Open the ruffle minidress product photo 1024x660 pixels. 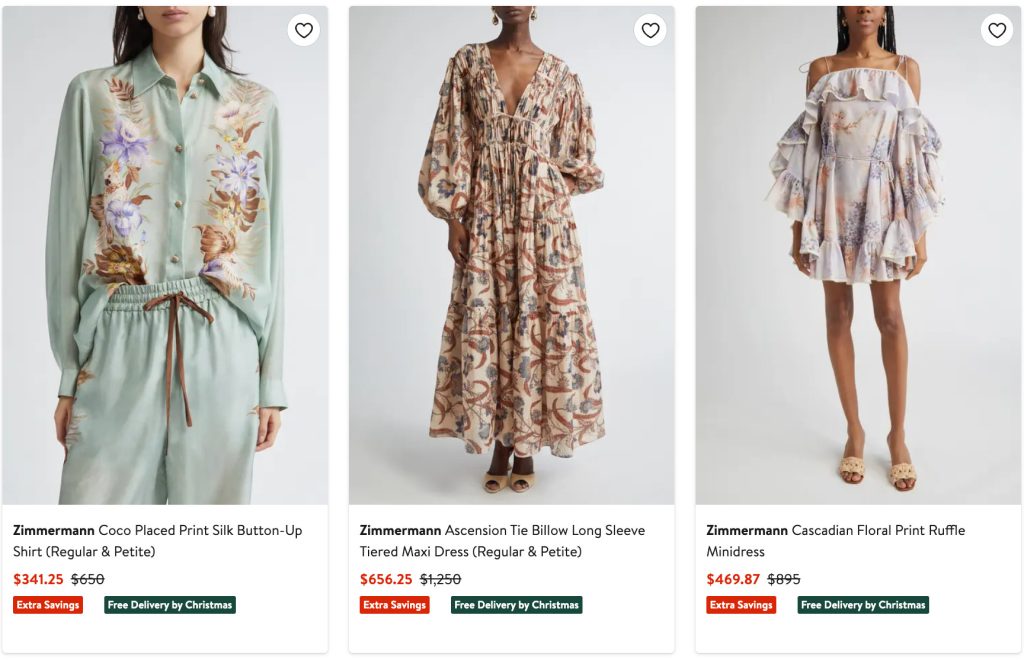click(858, 260)
